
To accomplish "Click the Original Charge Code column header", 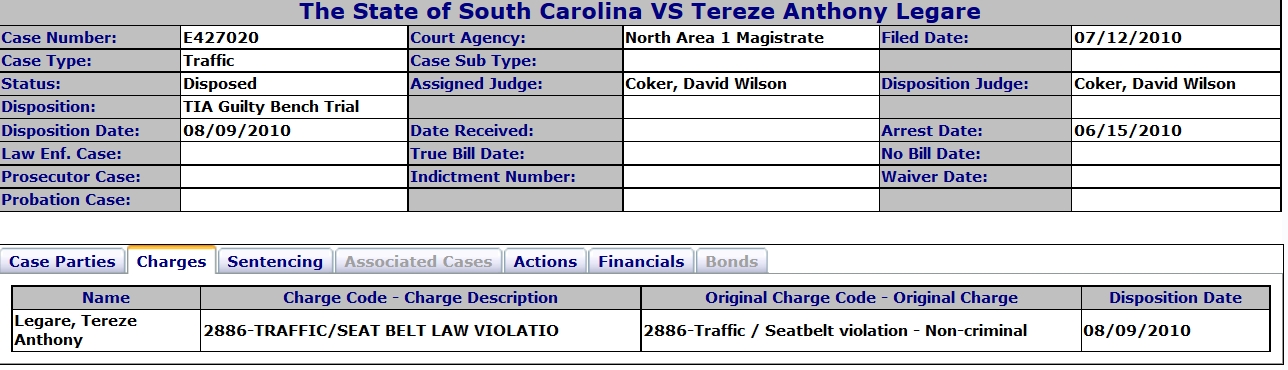I will (861, 297).
